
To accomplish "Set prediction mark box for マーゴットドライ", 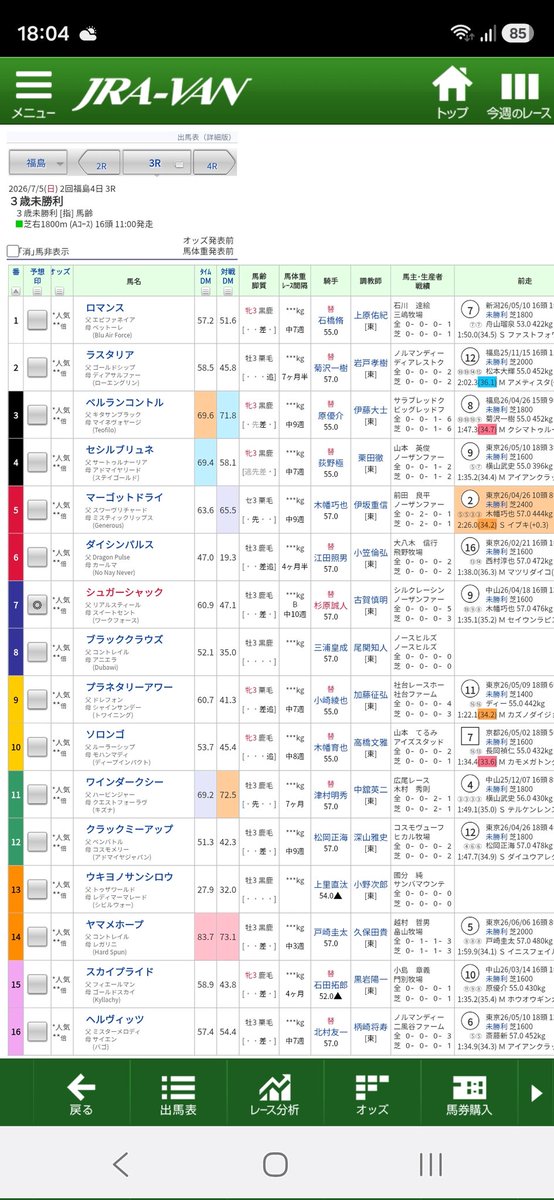I will (37, 510).
